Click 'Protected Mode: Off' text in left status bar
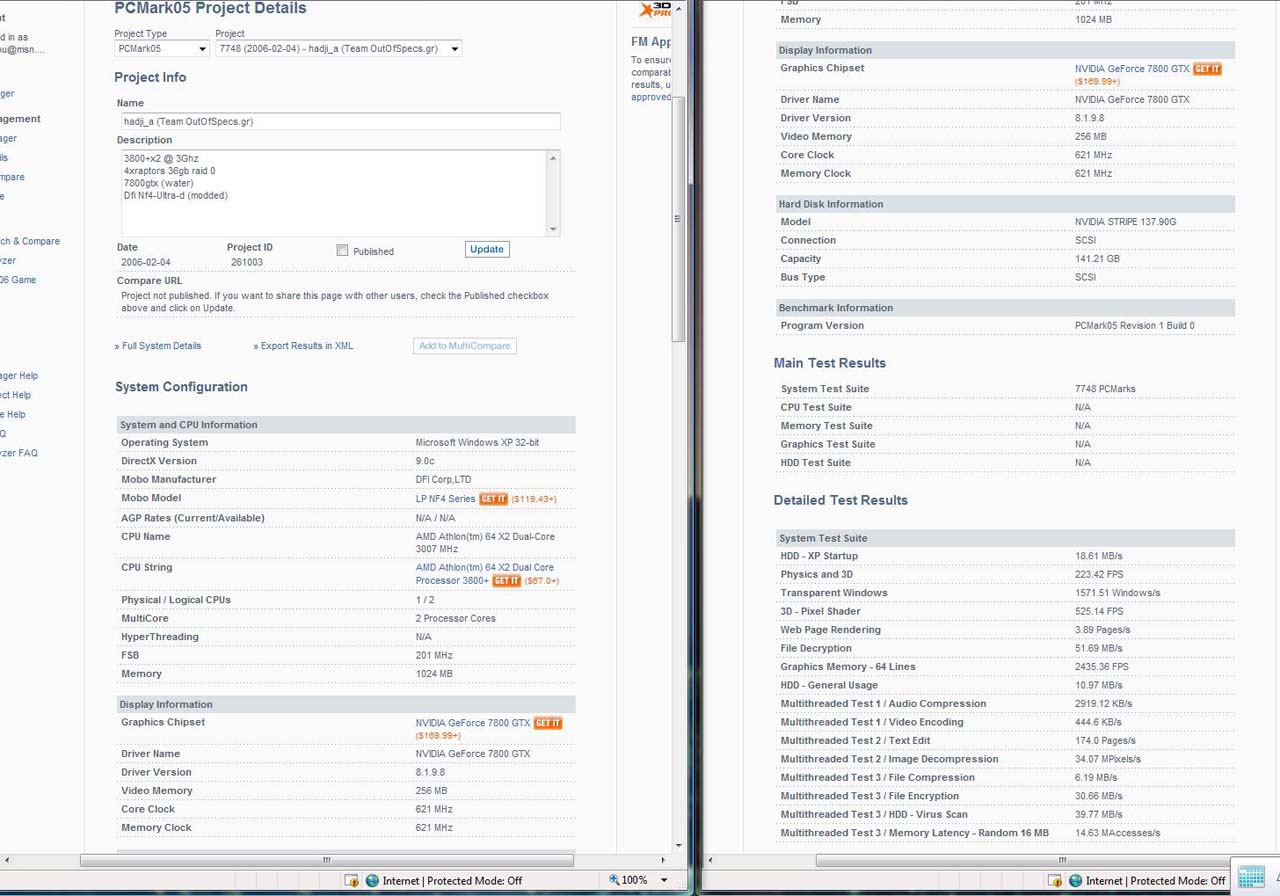Image resolution: width=1280 pixels, height=896 pixels. point(476,881)
